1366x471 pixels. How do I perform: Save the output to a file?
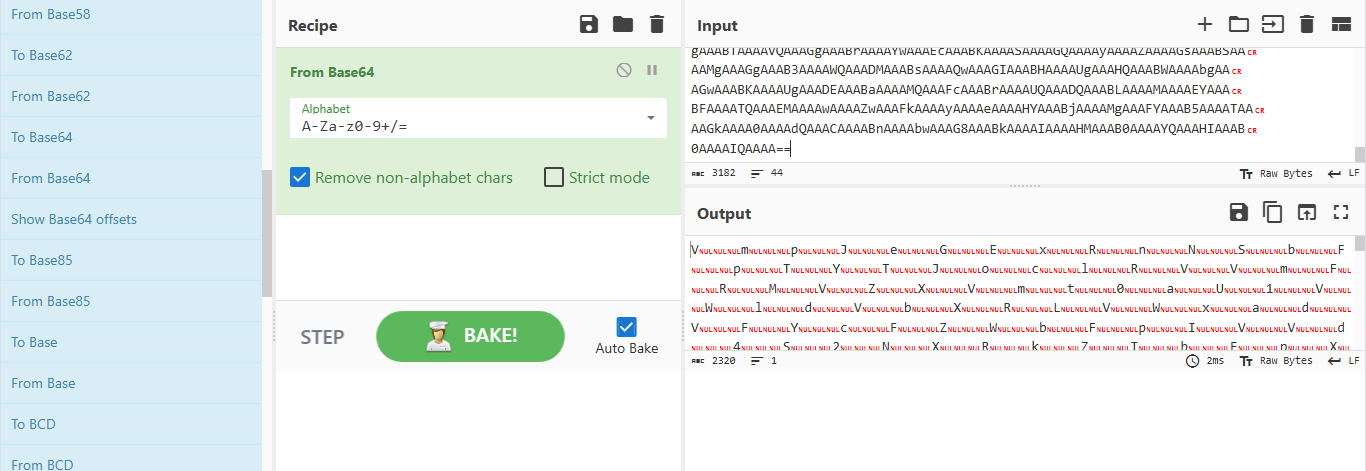tap(1238, 212)
